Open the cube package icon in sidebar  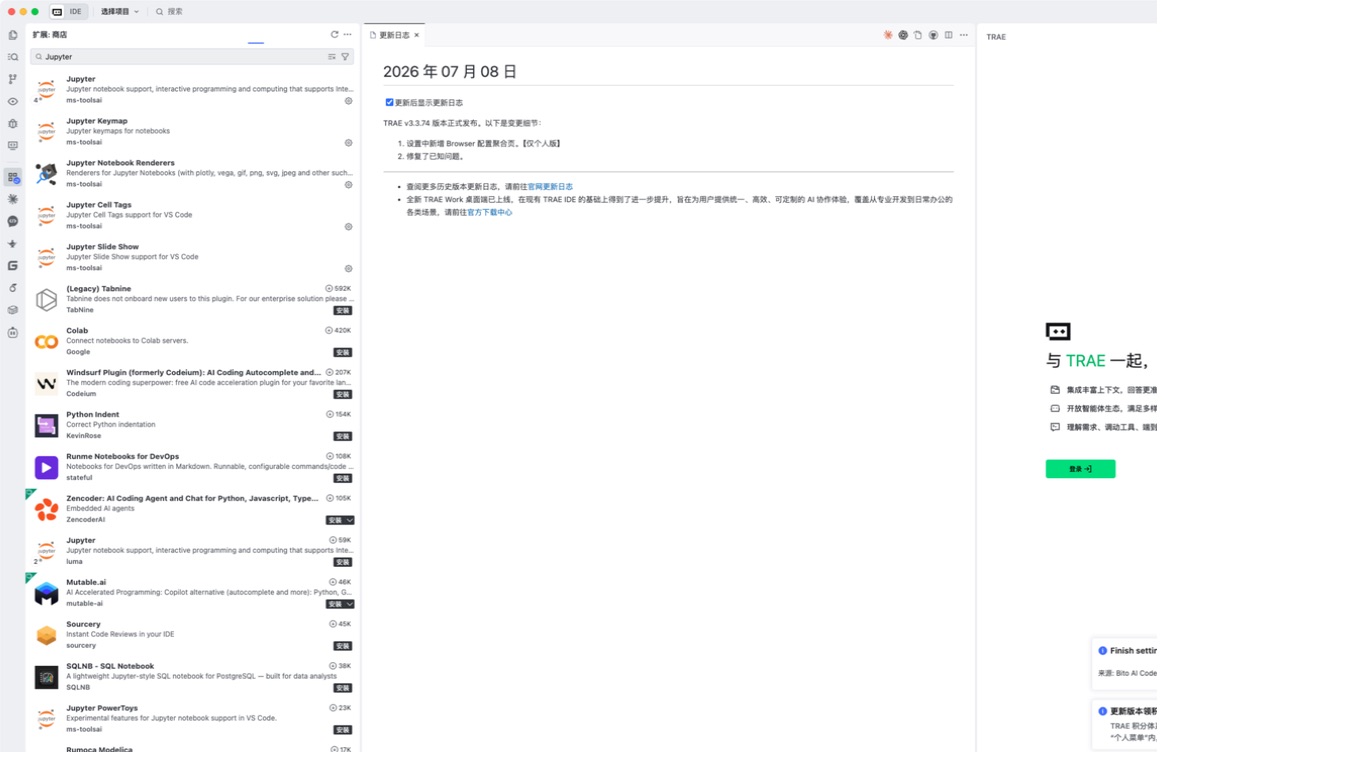tap(13, 310)
